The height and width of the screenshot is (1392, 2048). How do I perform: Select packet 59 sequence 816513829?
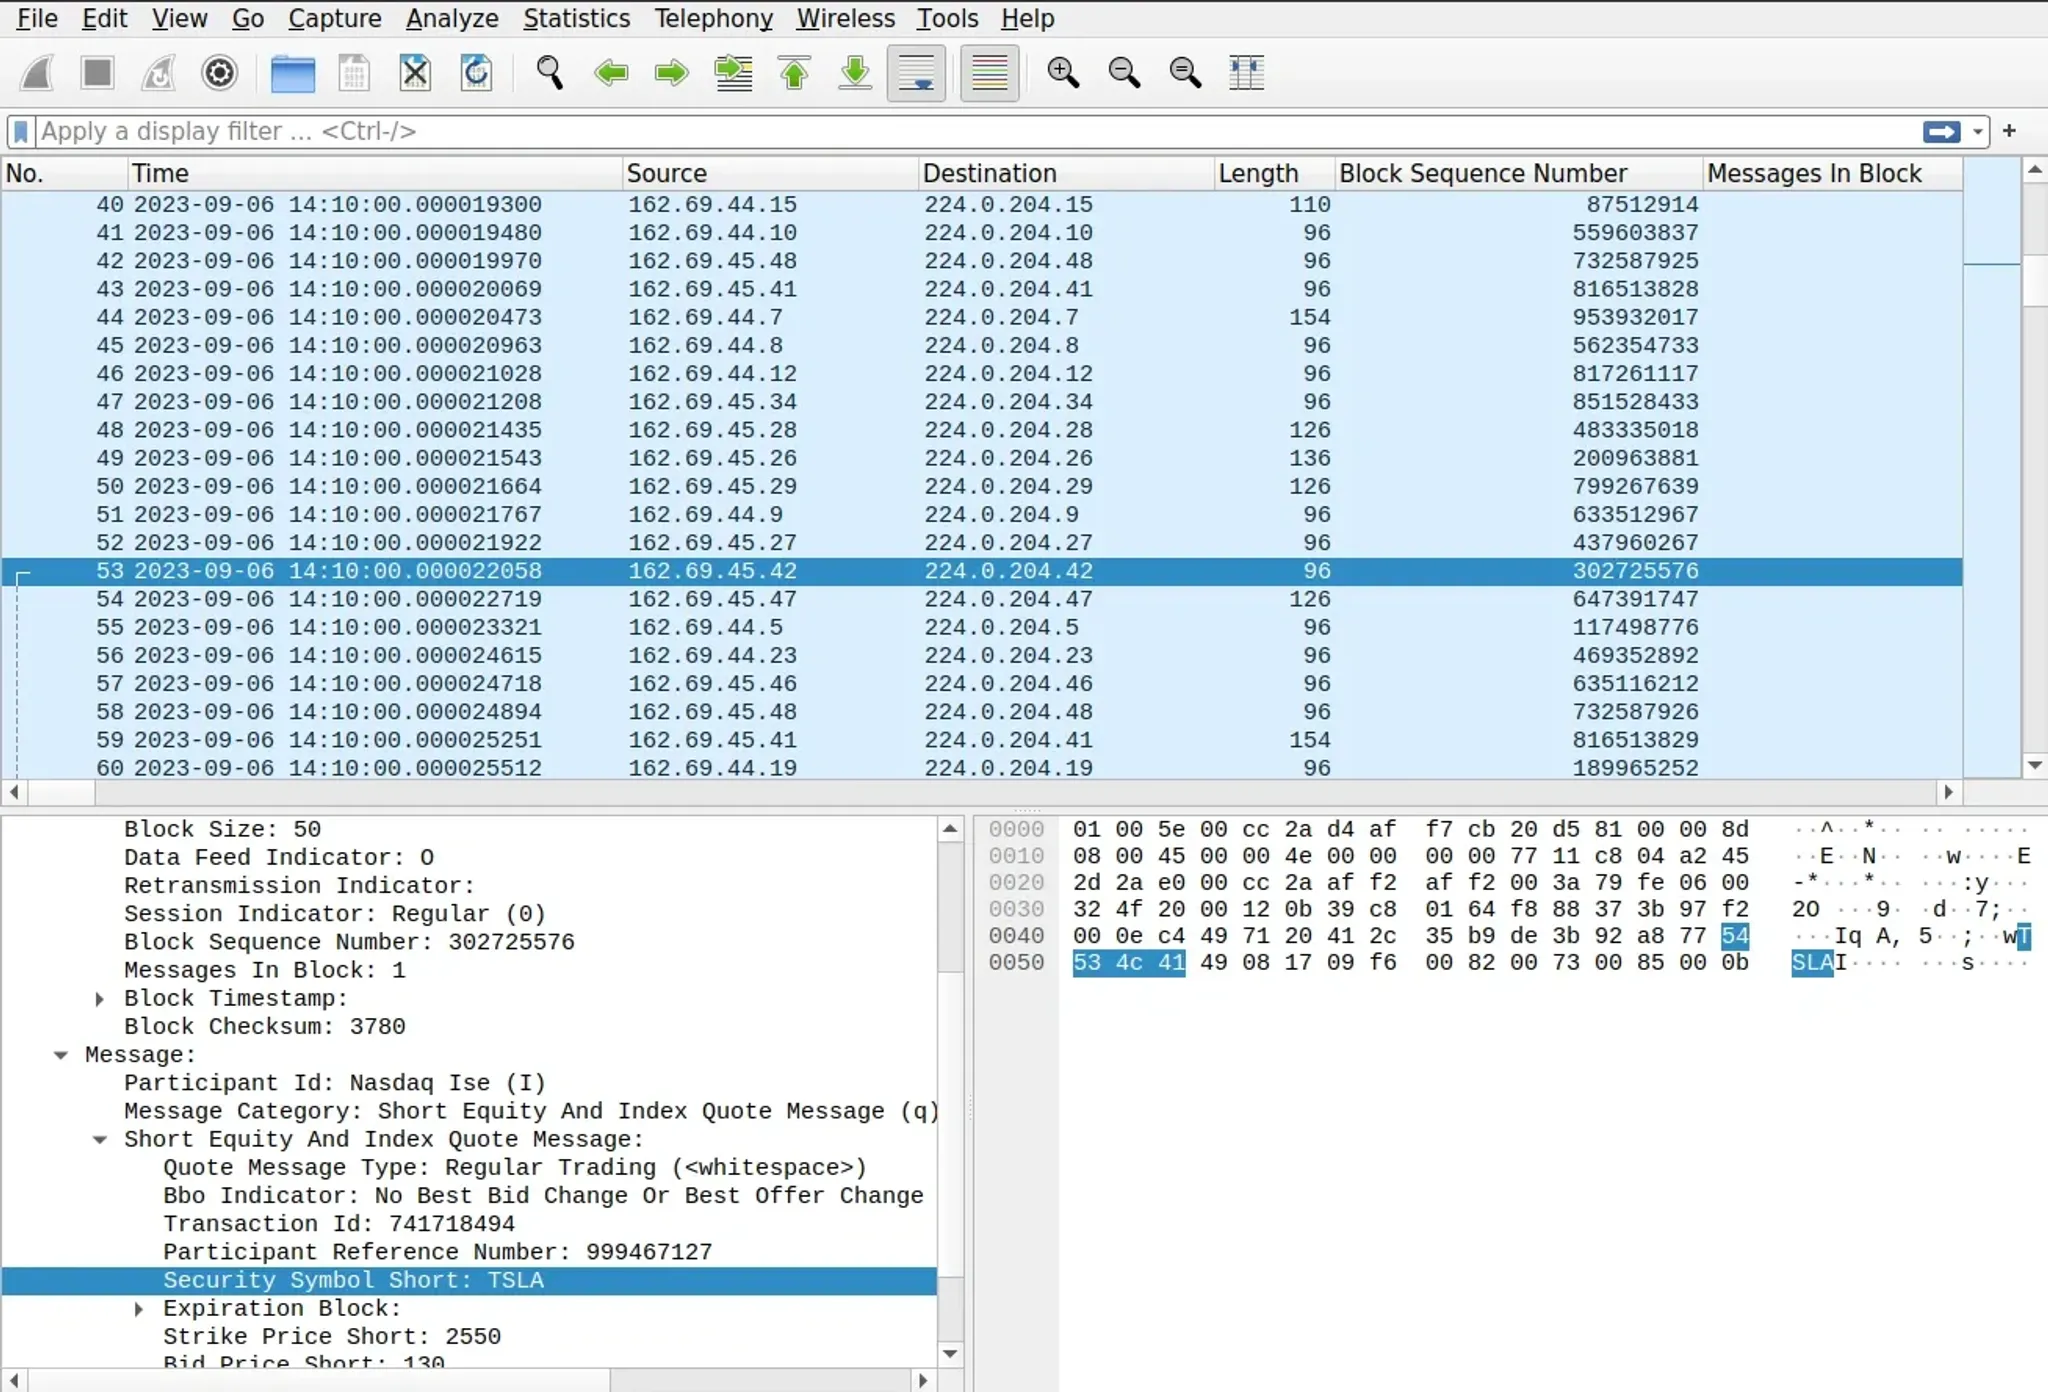[981, 740]
